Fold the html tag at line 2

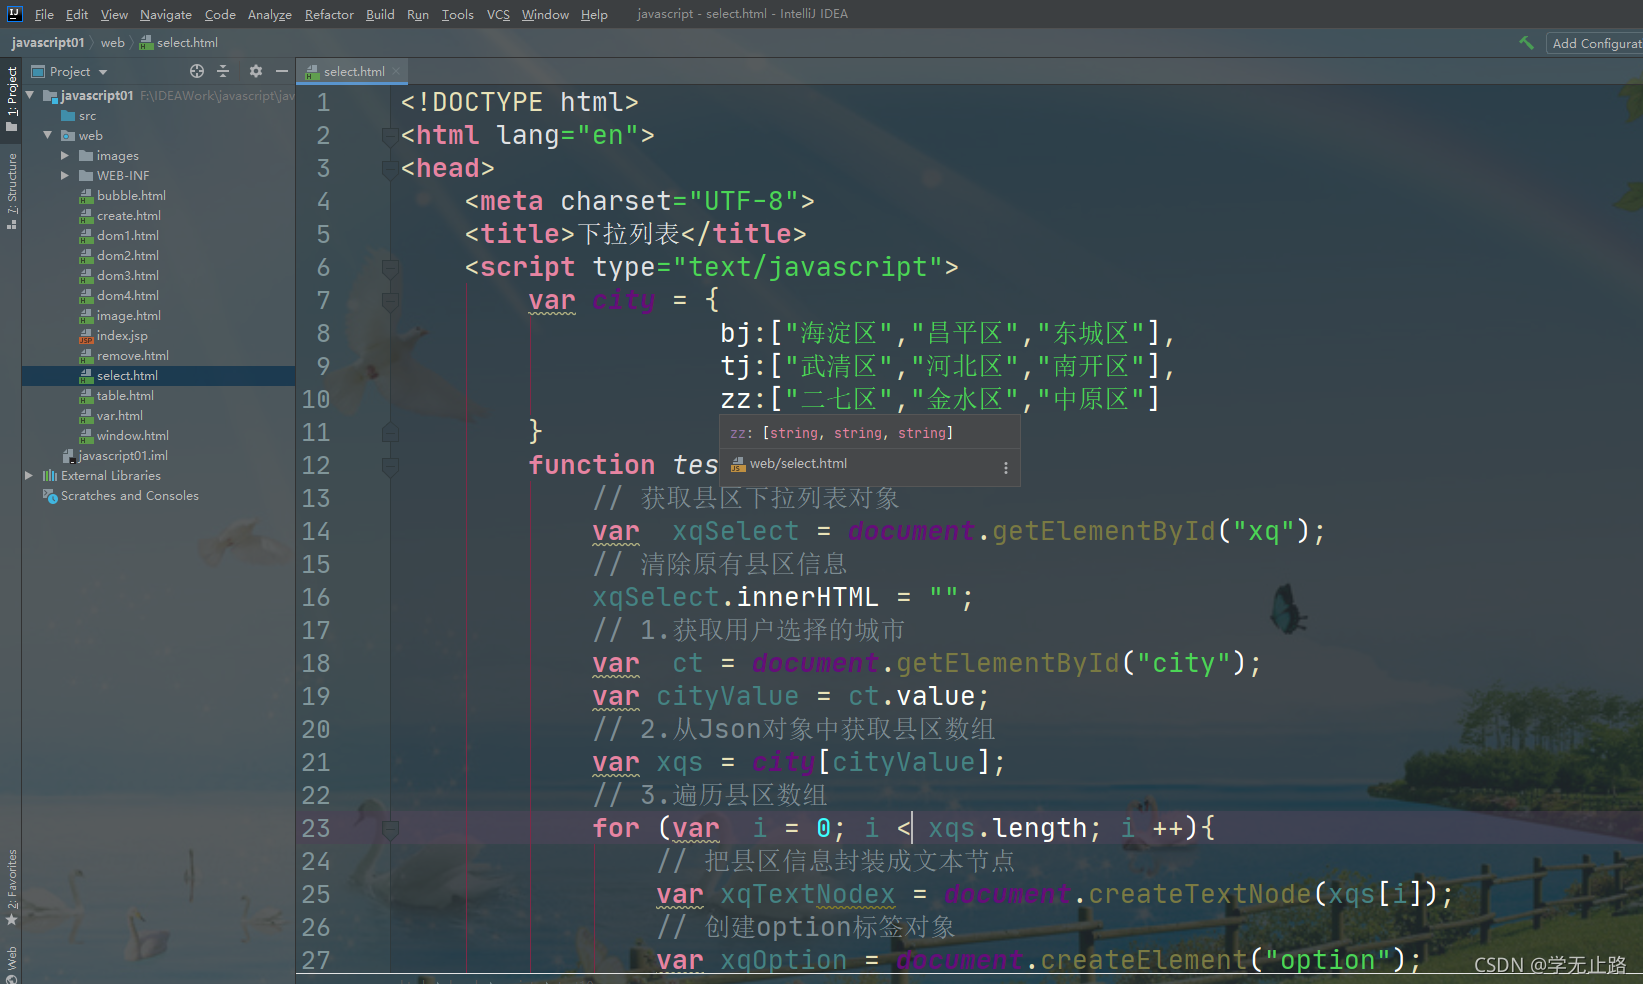point(390,135)
